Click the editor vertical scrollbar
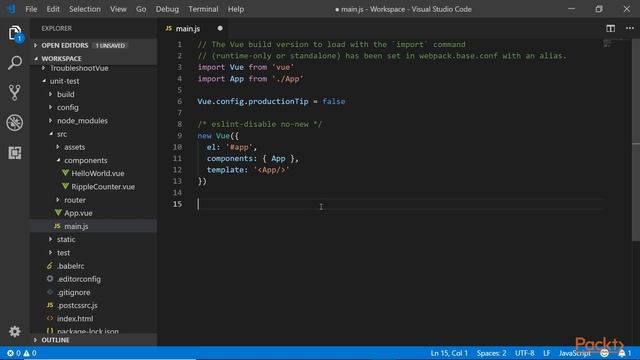The height and width of the screenshot is (360, 640). [636, 140]
